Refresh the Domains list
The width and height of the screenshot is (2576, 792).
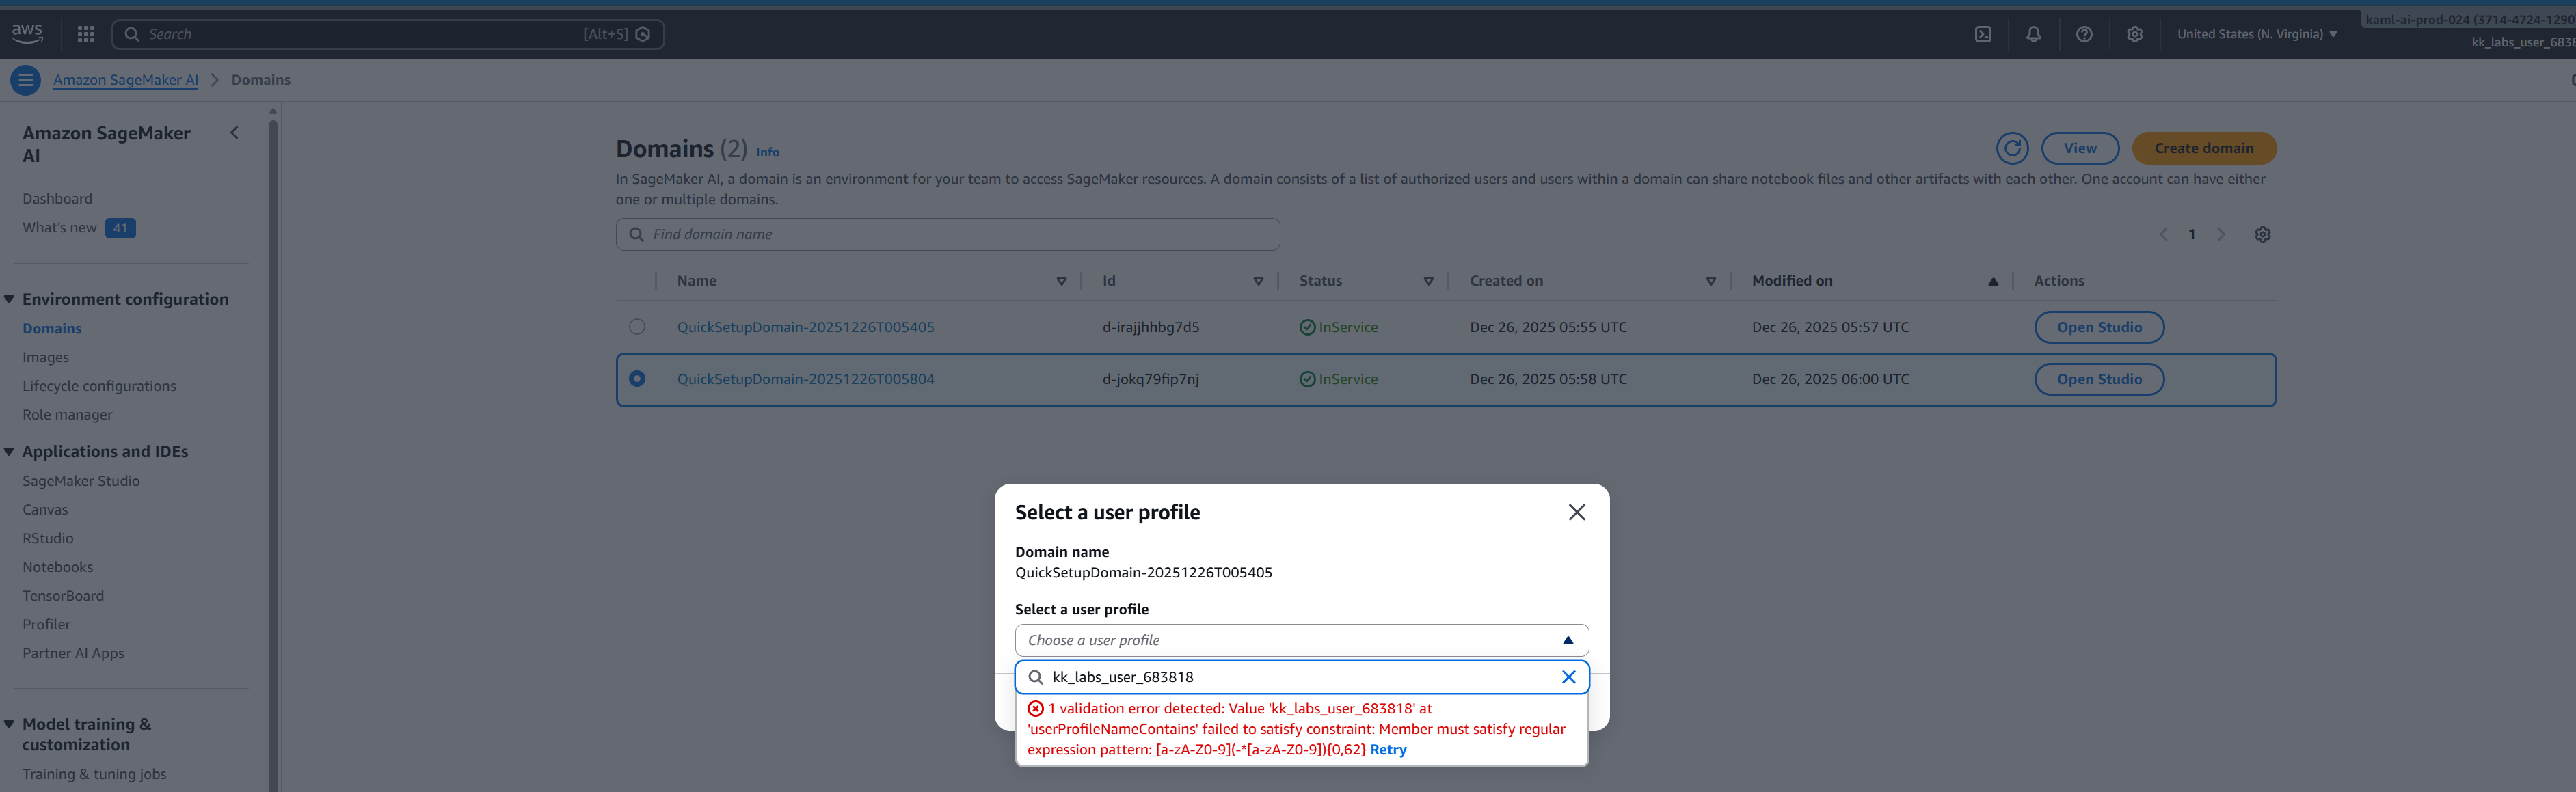tap(2012, 148)
